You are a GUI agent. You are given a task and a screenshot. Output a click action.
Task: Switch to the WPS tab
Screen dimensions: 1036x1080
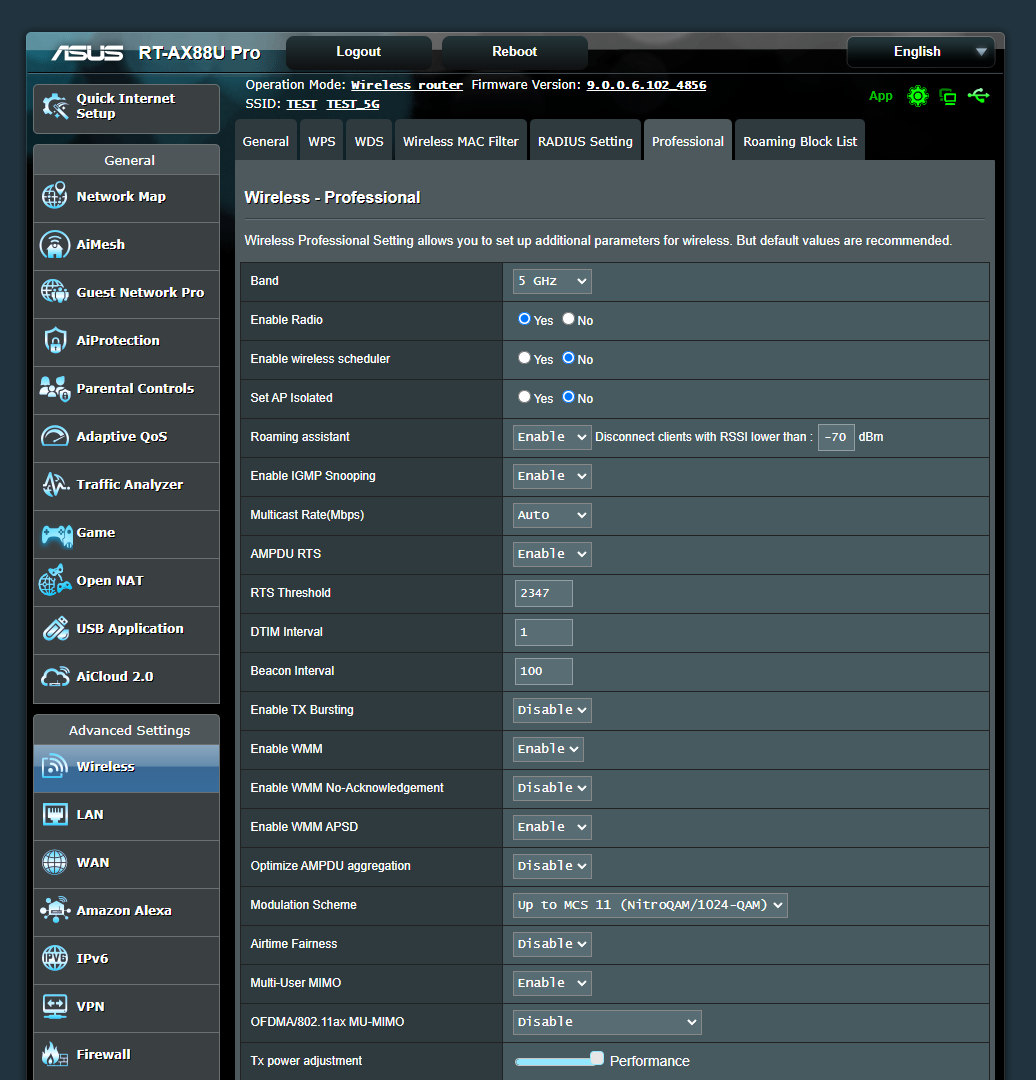click(322, 141)
